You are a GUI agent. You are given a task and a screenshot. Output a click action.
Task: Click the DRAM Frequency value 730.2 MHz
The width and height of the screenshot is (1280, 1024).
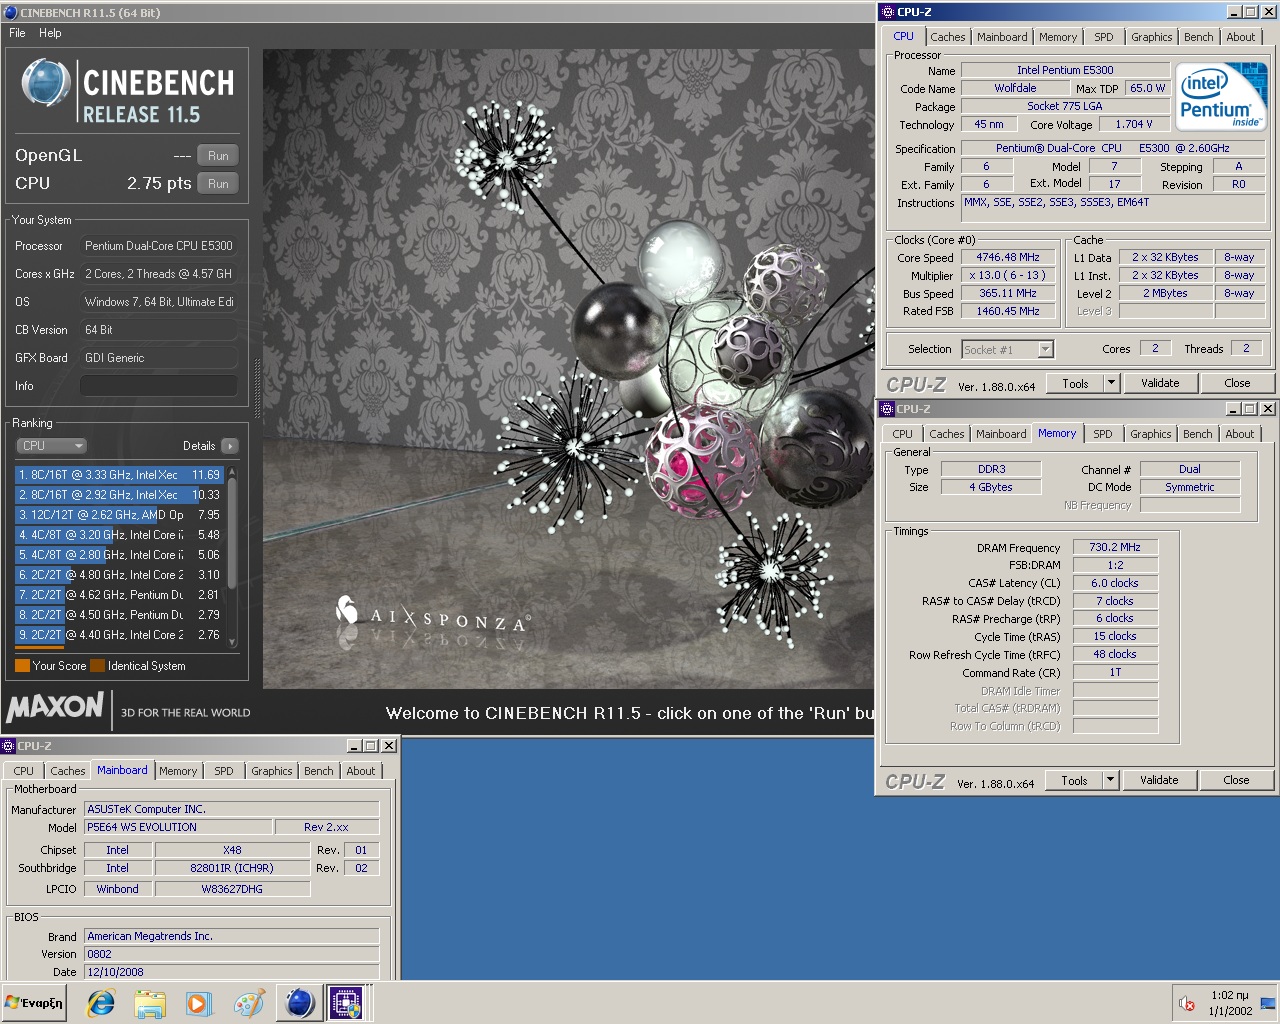tap(1115, 547)
